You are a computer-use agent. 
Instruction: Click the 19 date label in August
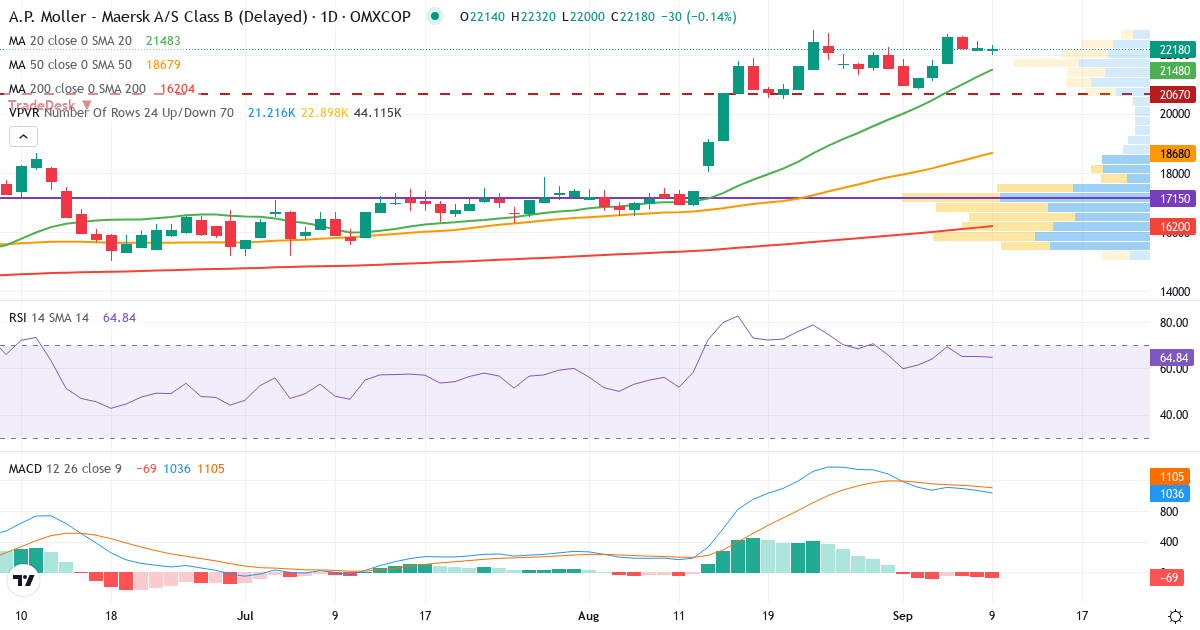coord(768,615)
